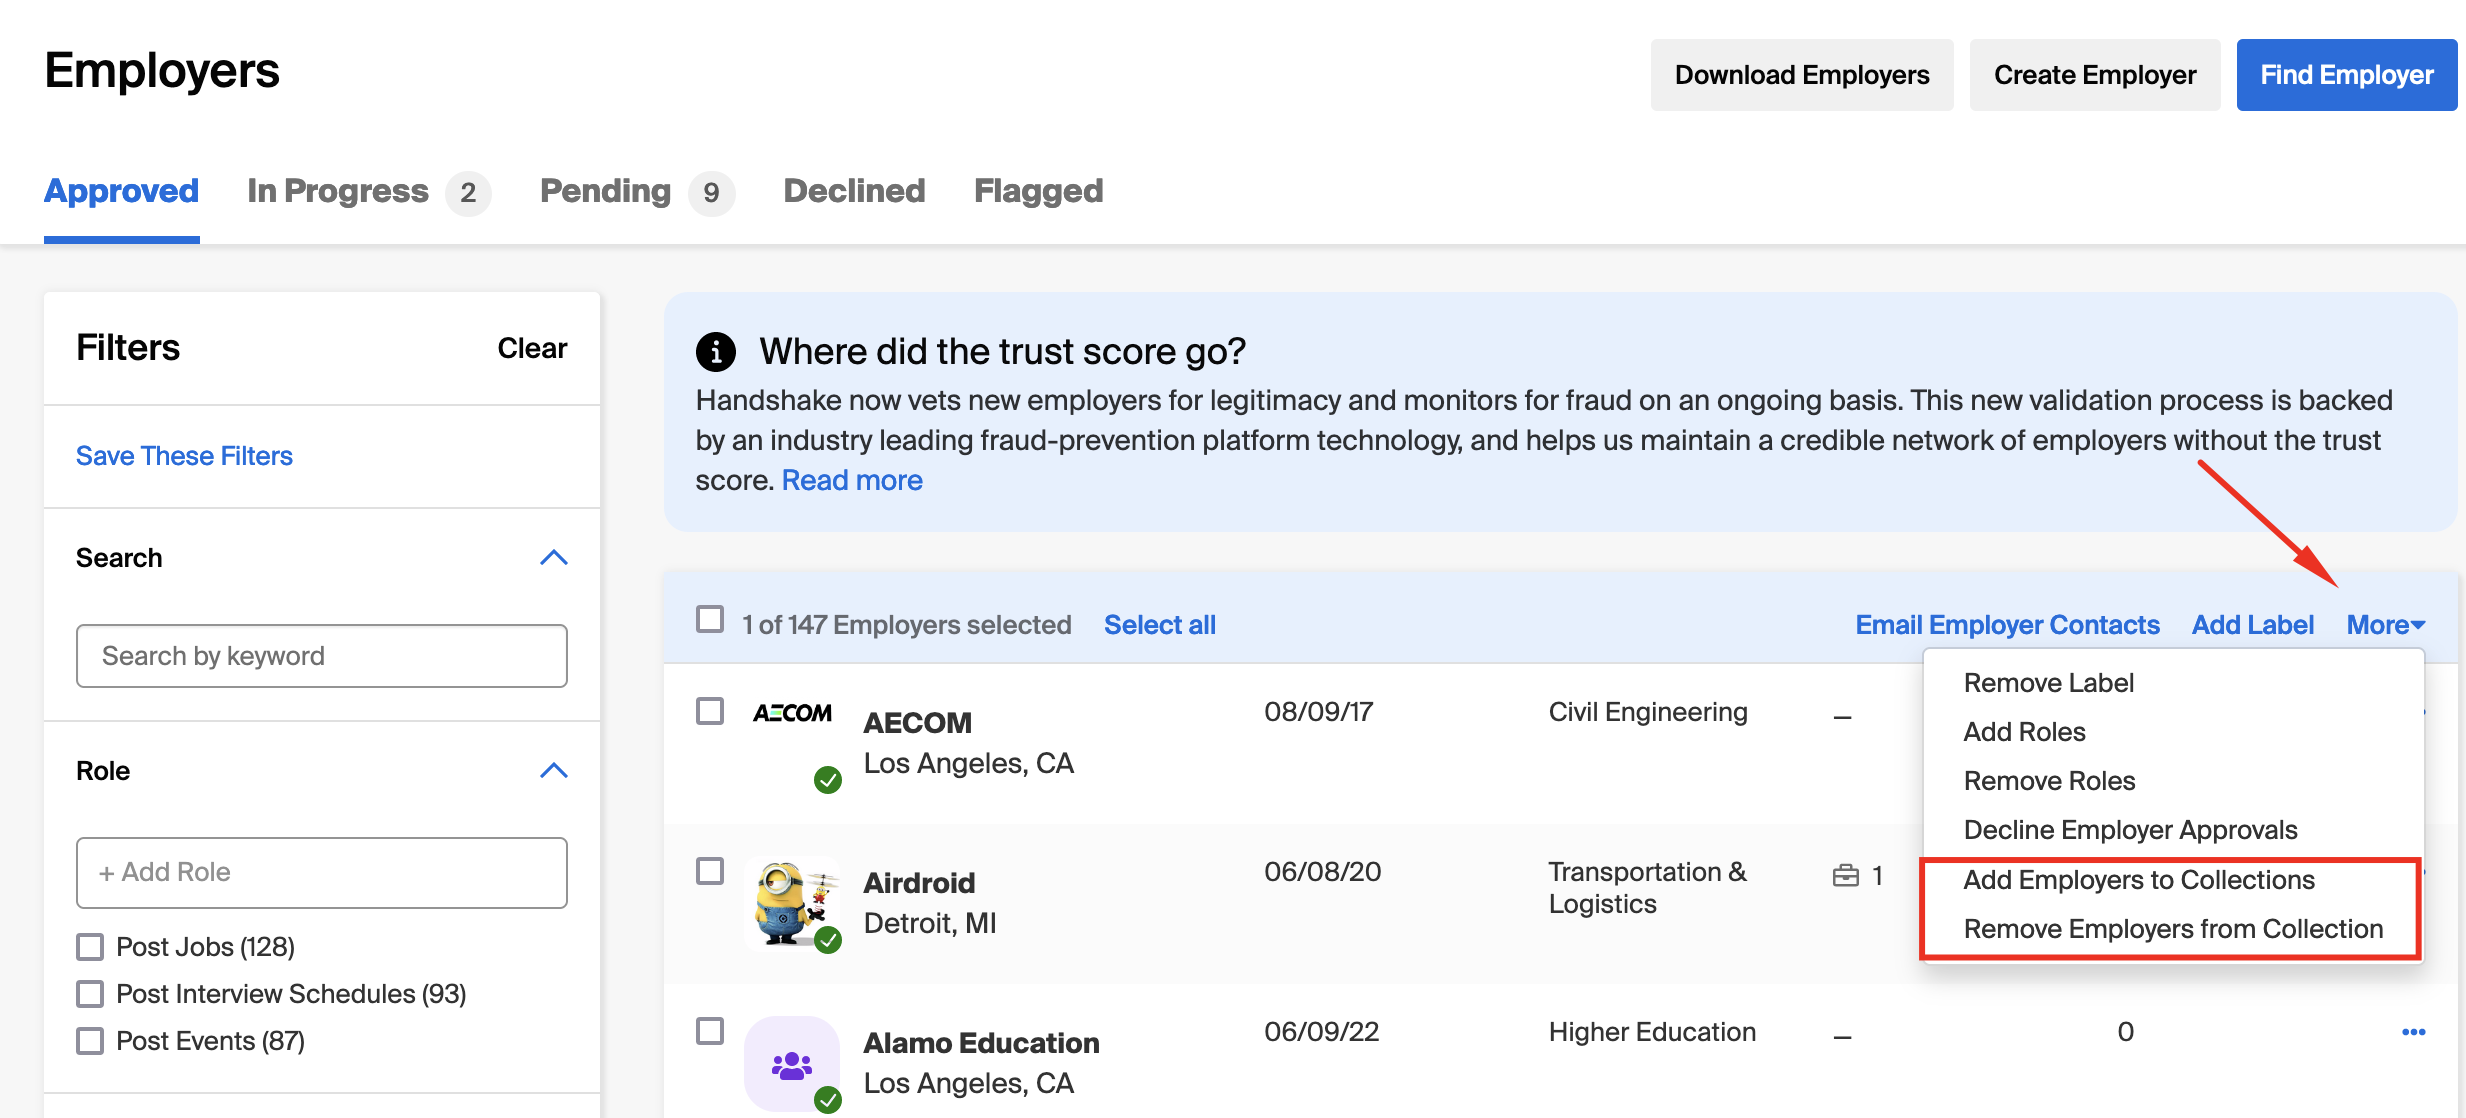Click Email Employer Contacts
The width and height of the screenshot is (2466, 1118).
pyautogui.click(x=2007, y=625)
